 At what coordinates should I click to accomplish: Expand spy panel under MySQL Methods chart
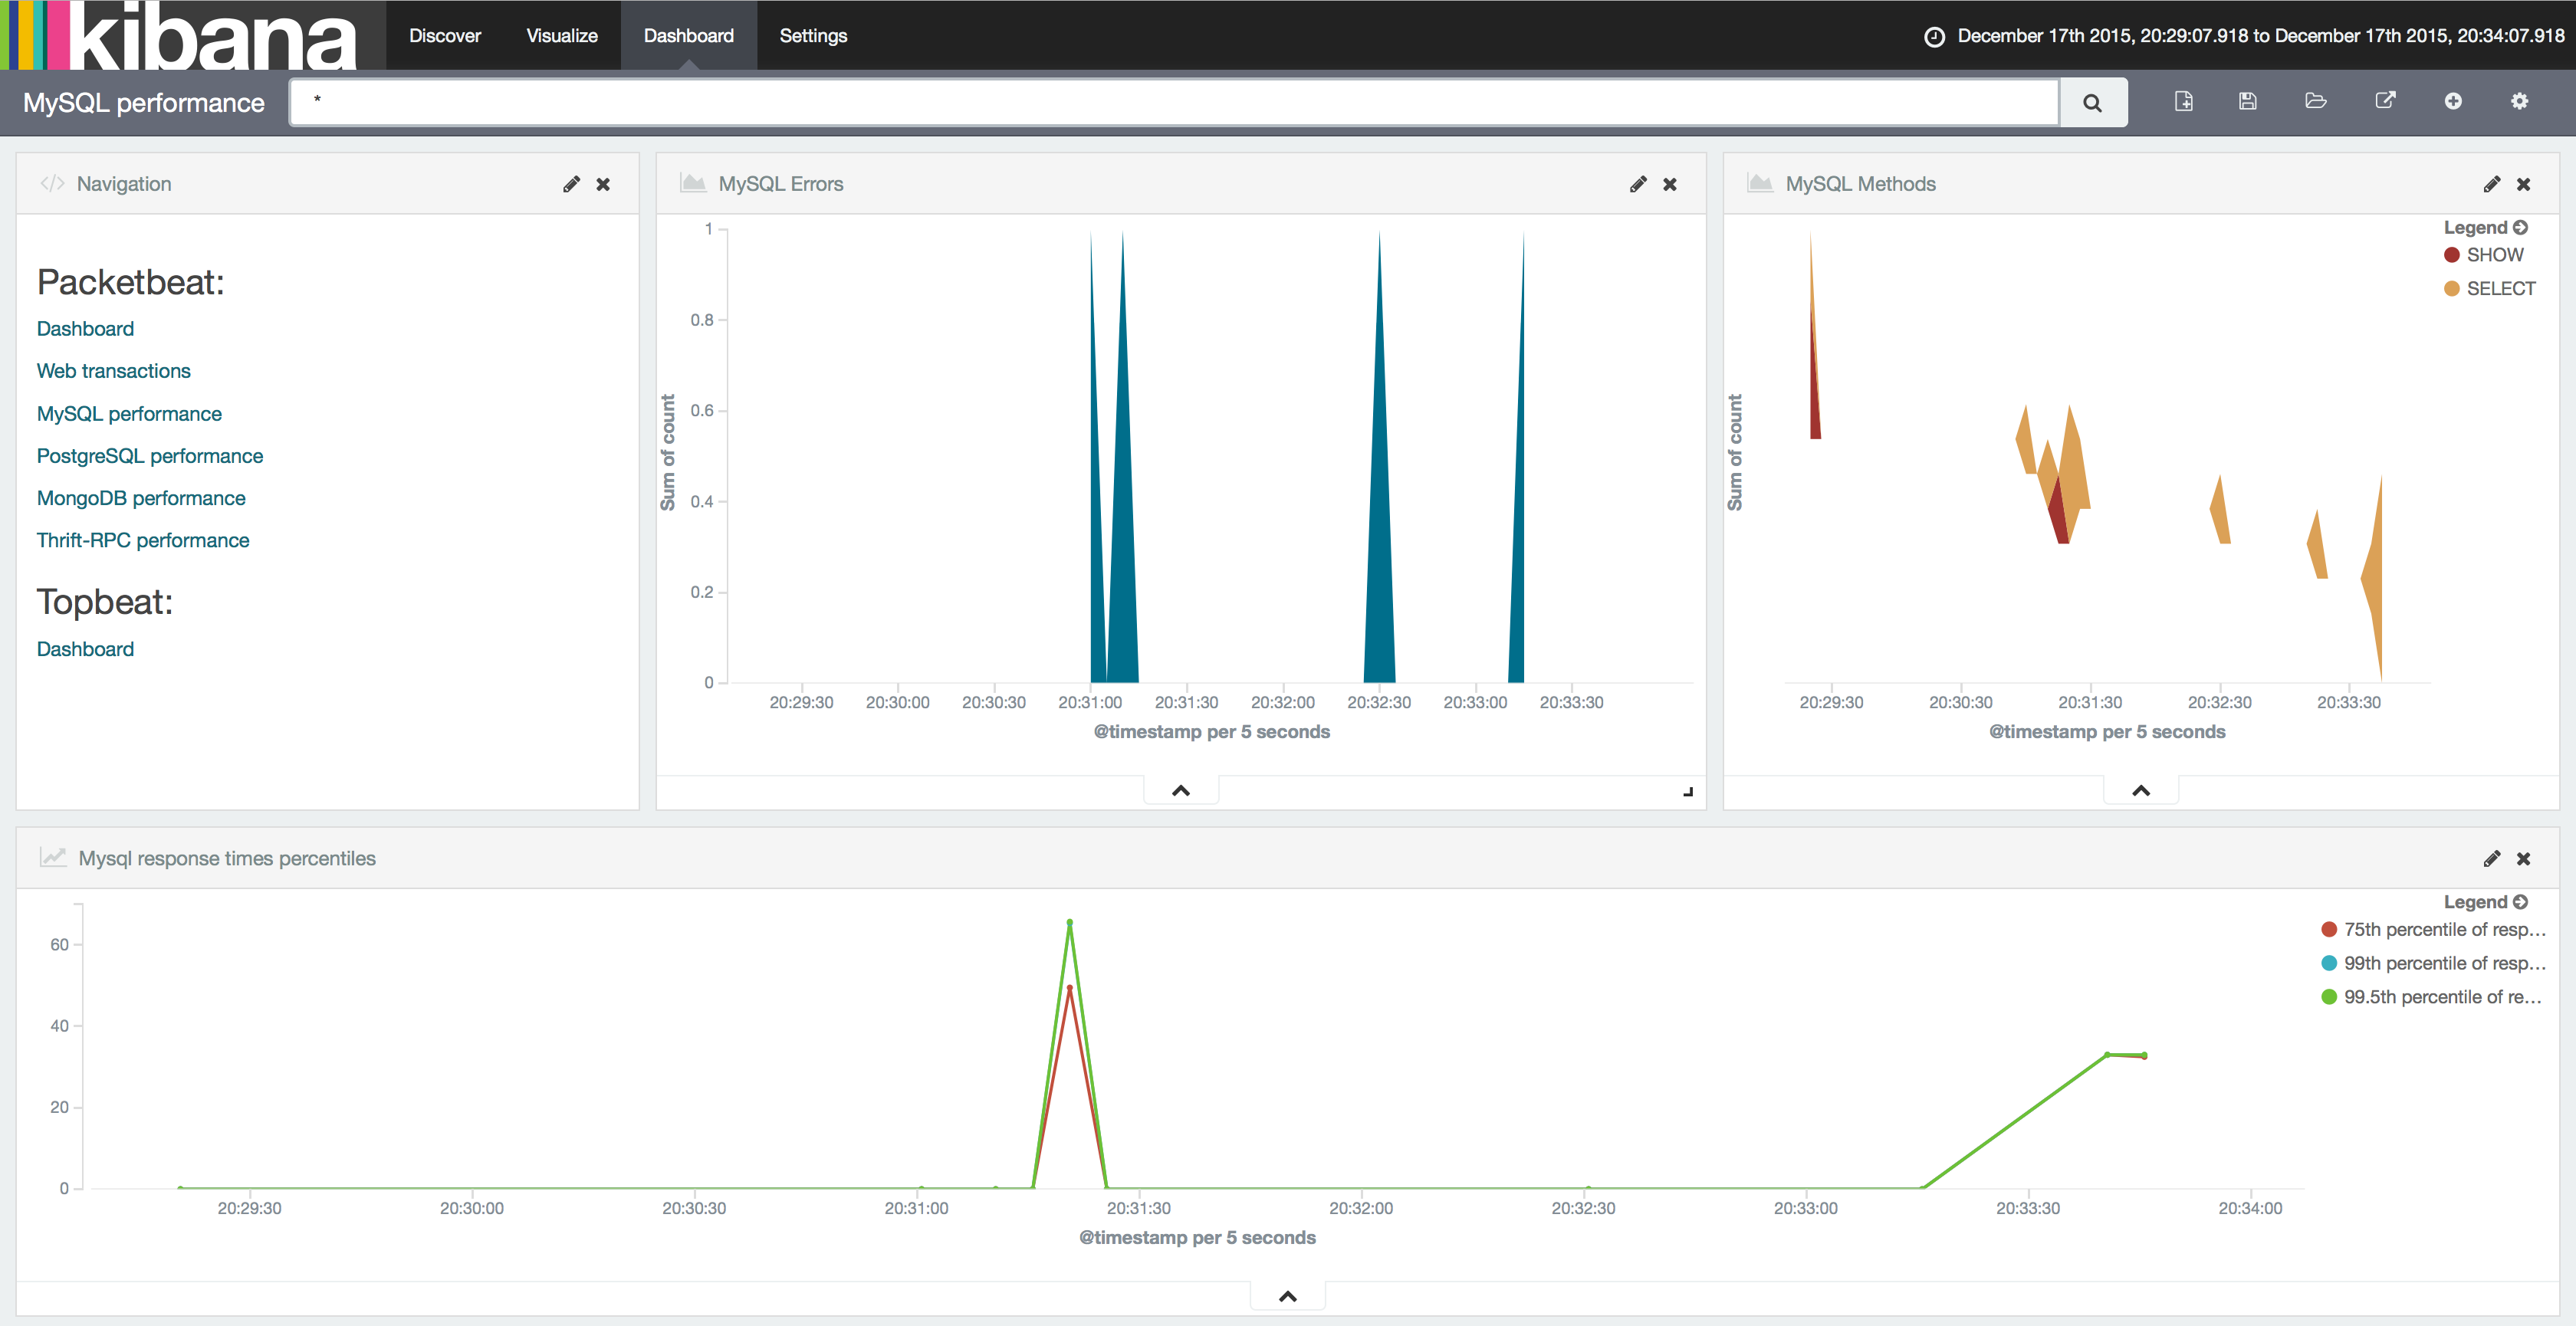(2141, 791)
